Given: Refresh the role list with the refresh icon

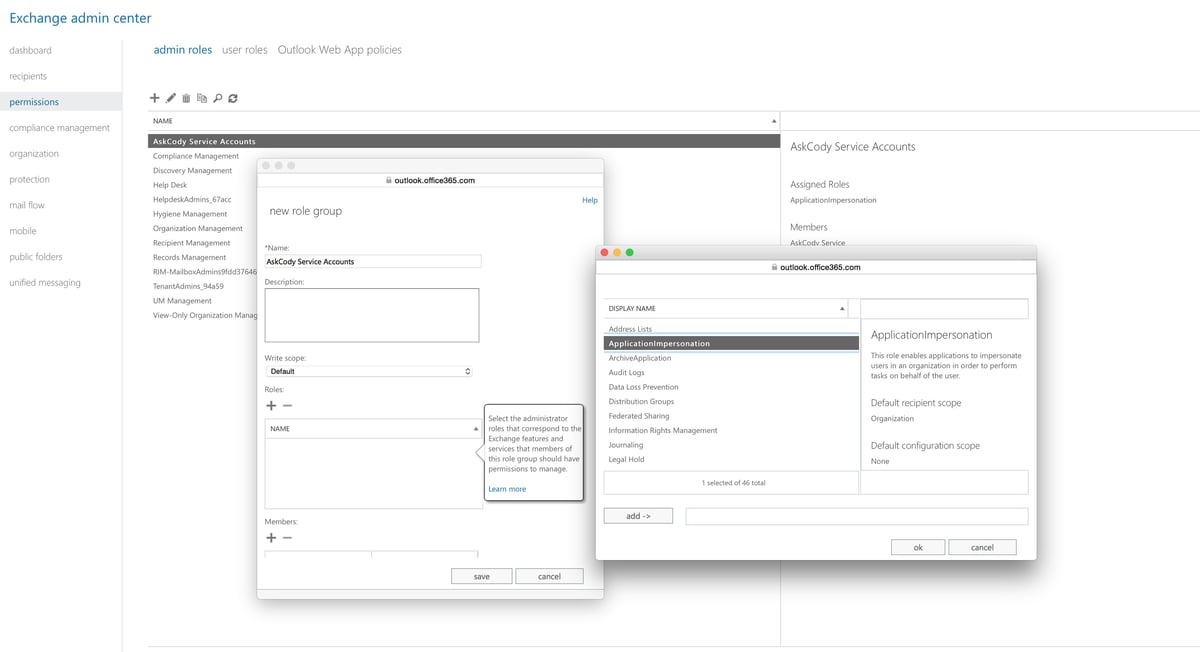Looking at the screenshot, I should (x=233, y=98).
